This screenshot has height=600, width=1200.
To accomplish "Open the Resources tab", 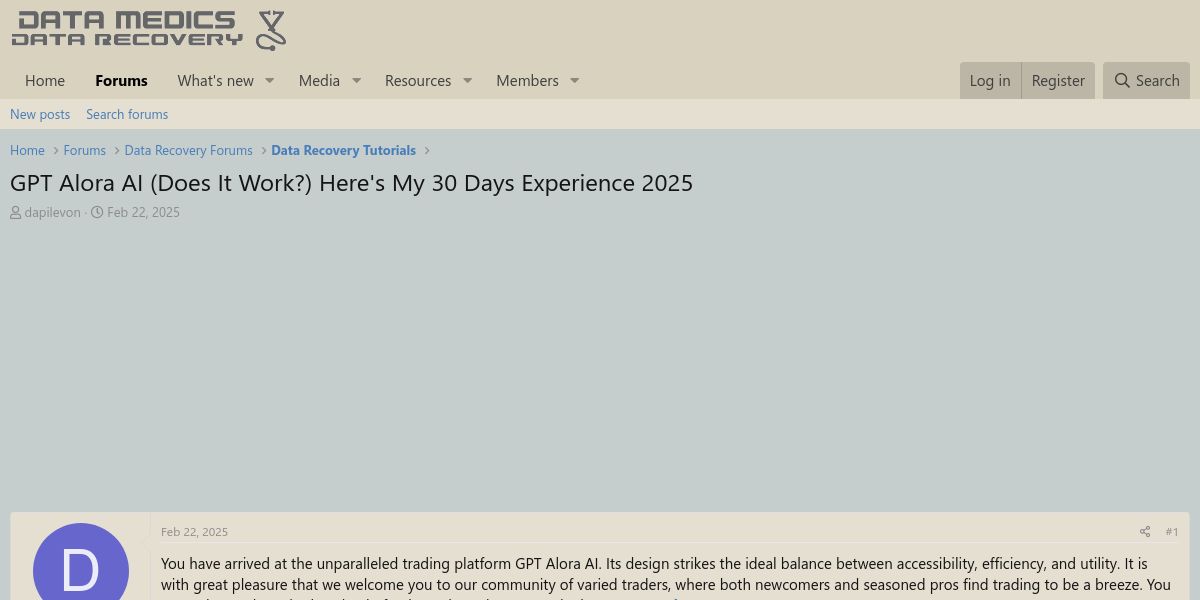I will click(418, 81).
